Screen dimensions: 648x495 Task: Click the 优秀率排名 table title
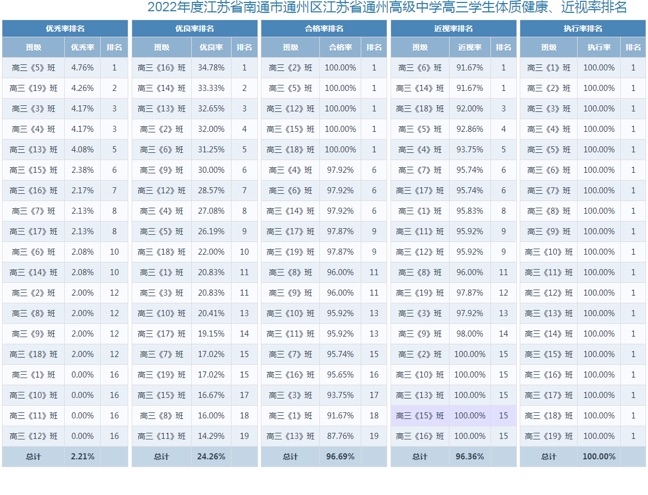pos(65,28)
